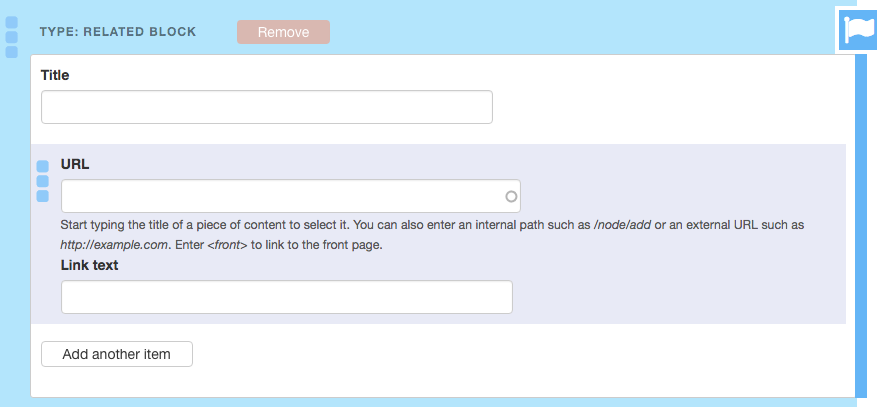
Task: Grab the Related Block drag handle
Action: coord(12,37)
